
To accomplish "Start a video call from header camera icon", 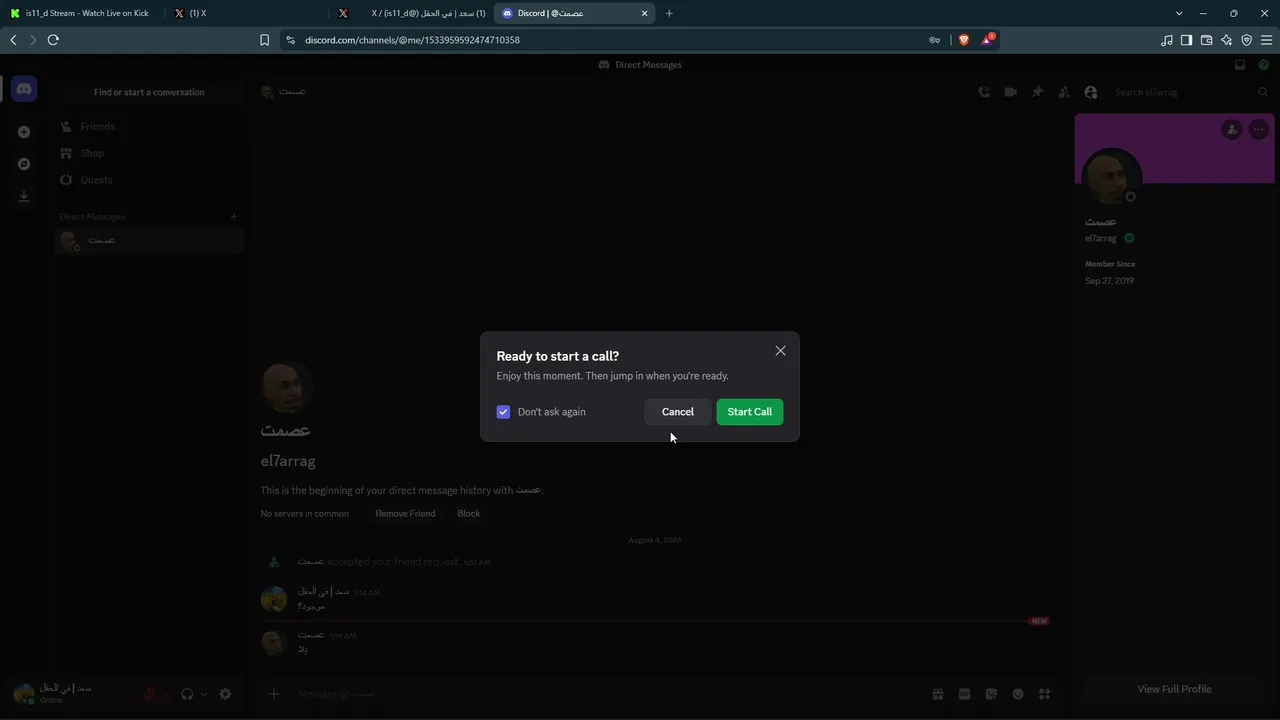I will [x=1011, y=92].
